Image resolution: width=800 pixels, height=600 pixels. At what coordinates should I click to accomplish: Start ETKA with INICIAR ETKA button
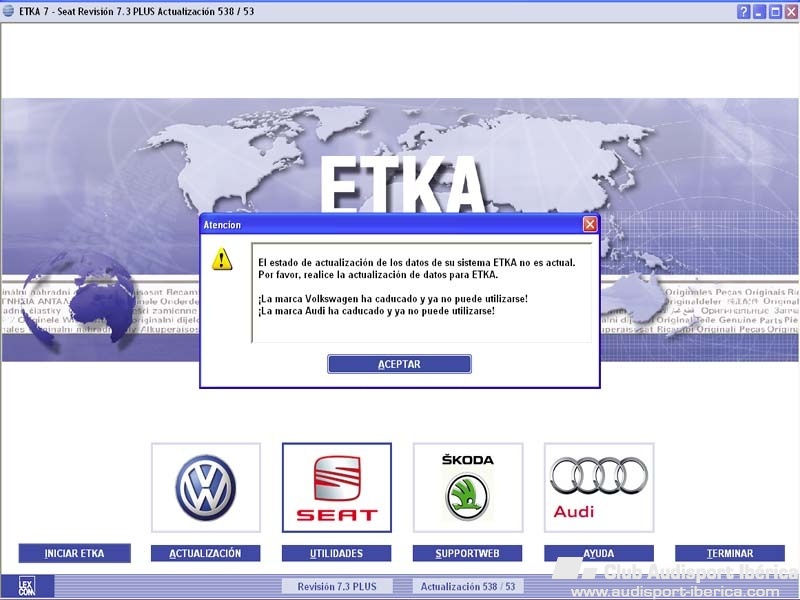(x=74, y=554)
